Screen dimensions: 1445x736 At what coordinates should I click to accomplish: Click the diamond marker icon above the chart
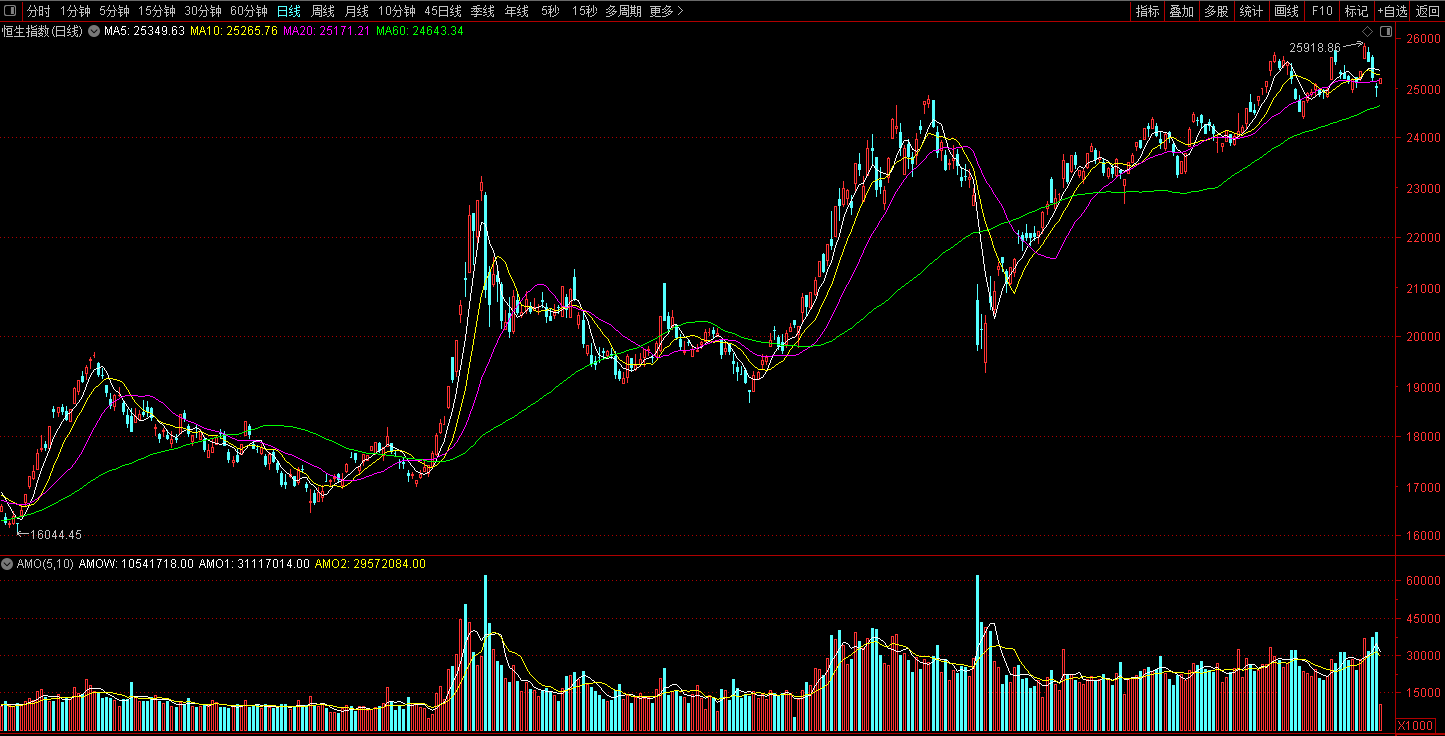[1367, 32]
